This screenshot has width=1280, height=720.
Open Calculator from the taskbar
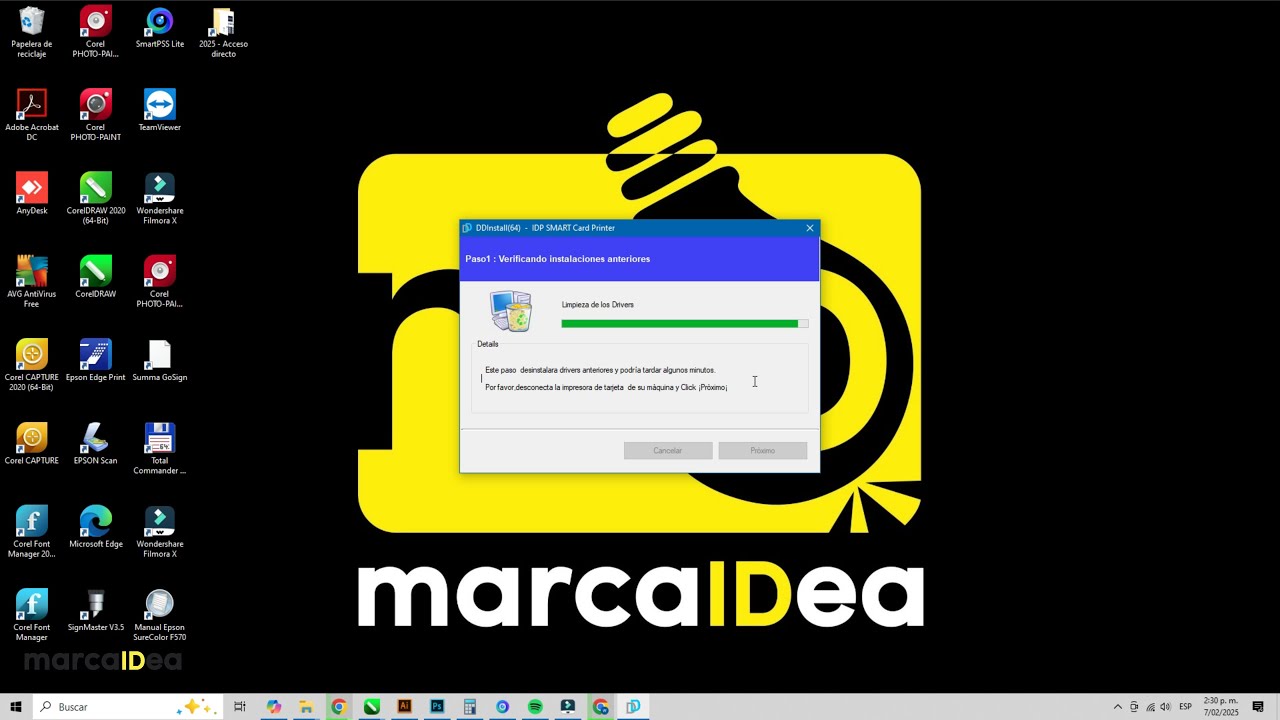(470, 707)
